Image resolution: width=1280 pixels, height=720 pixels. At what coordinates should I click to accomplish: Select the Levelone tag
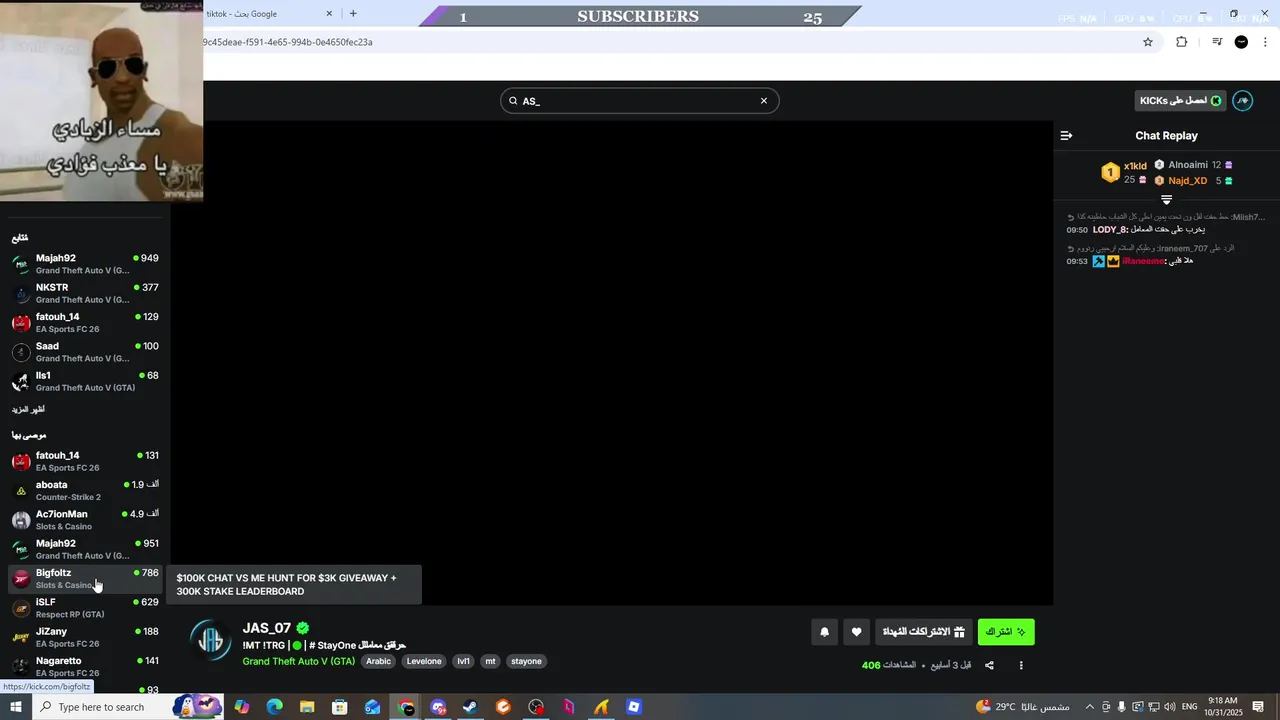point(424,661)
